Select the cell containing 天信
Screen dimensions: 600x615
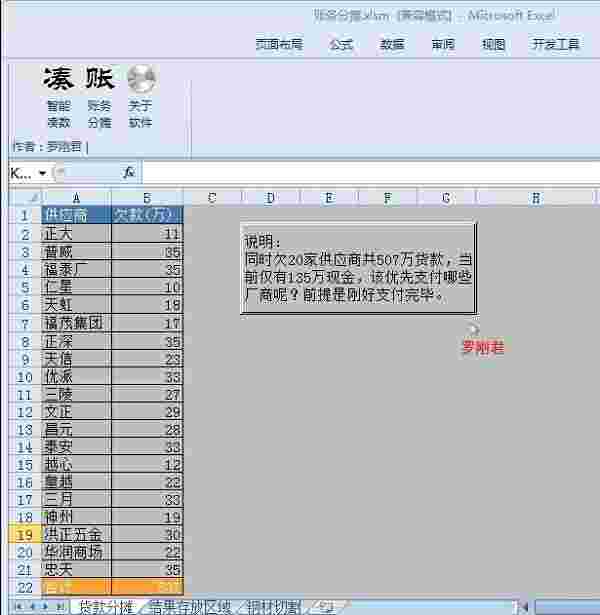(x=76, y=359)
